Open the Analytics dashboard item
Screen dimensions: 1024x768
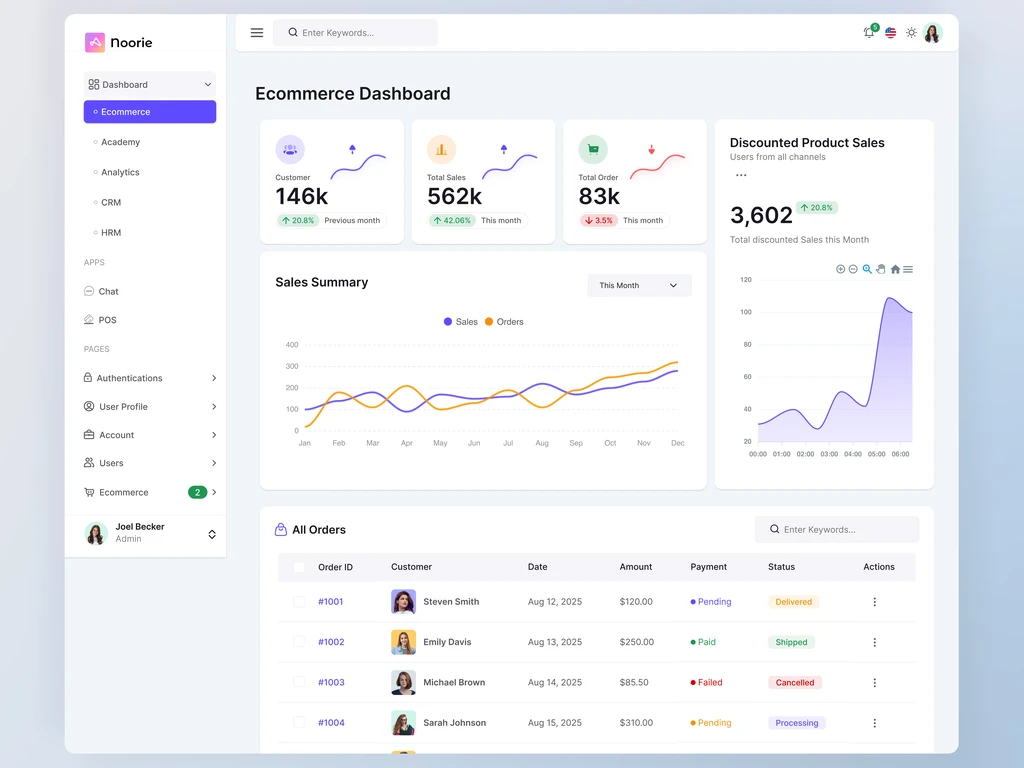click(x=120, y=172)
